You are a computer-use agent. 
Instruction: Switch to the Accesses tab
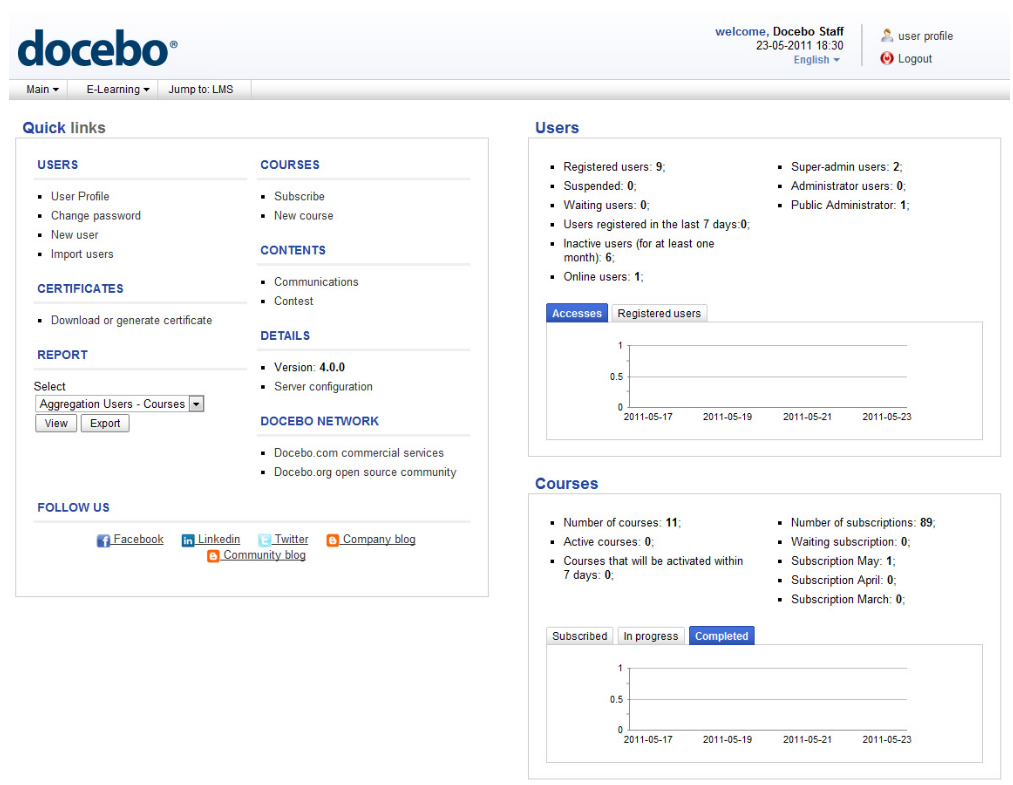coord(577,313)
